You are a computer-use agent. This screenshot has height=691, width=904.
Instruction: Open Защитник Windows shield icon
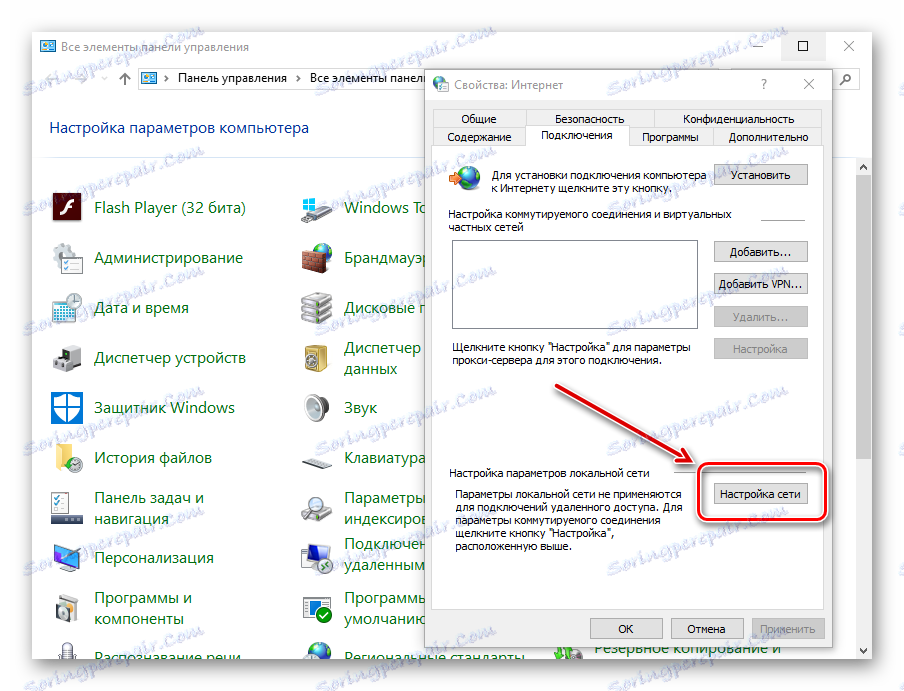point(67,408)
